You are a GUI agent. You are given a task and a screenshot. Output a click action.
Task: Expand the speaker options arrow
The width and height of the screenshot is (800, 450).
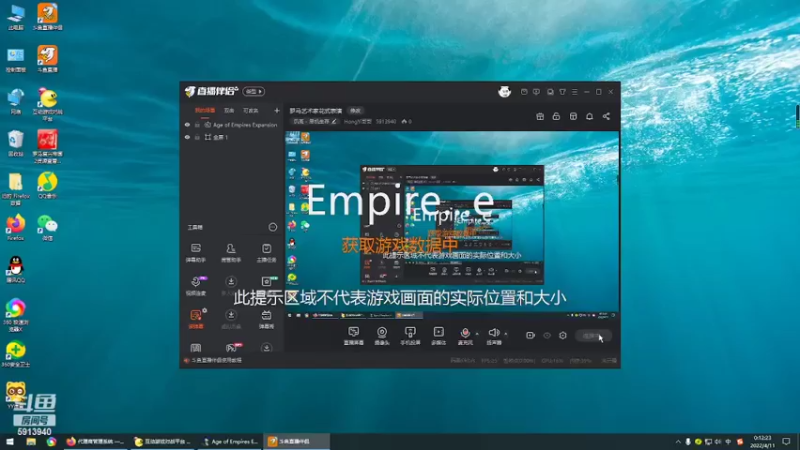(x=506, y=334)
